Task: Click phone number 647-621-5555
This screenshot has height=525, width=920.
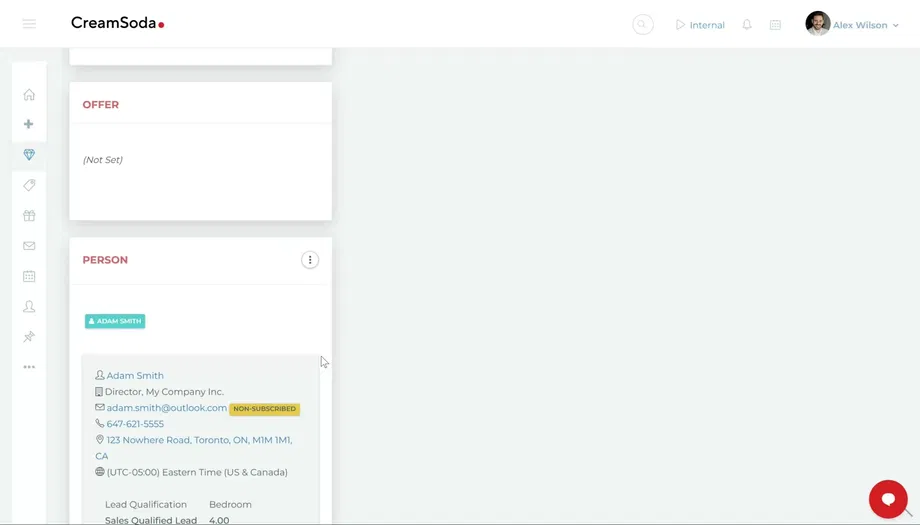Action: [x=135, y=424]
